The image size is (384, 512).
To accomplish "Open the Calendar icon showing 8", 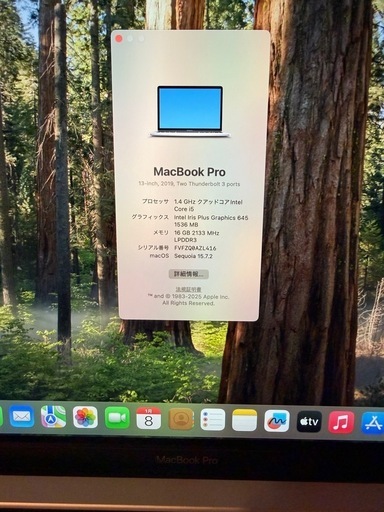I will 149,418.
